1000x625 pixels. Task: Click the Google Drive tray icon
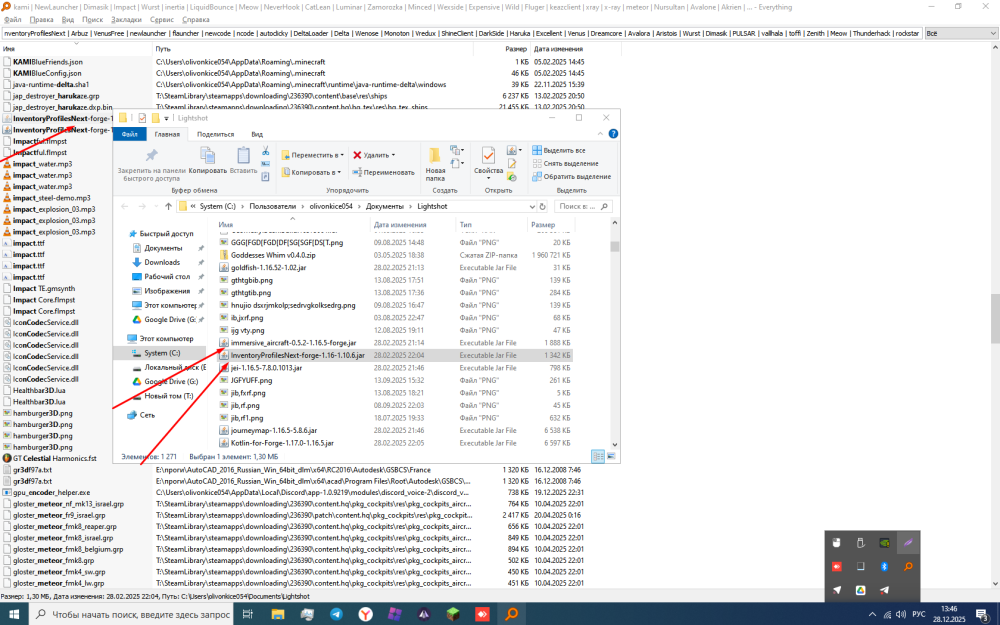pos(860,590)
